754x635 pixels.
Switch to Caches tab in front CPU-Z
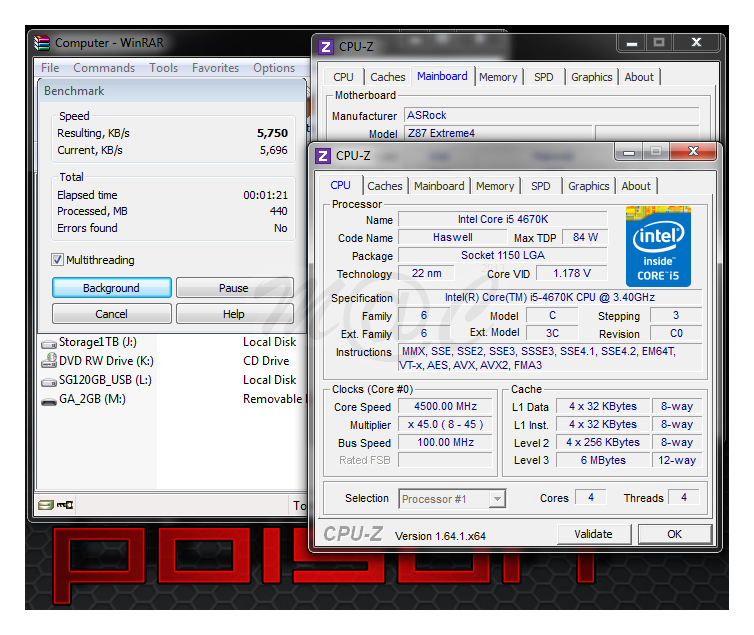(385, 186)
